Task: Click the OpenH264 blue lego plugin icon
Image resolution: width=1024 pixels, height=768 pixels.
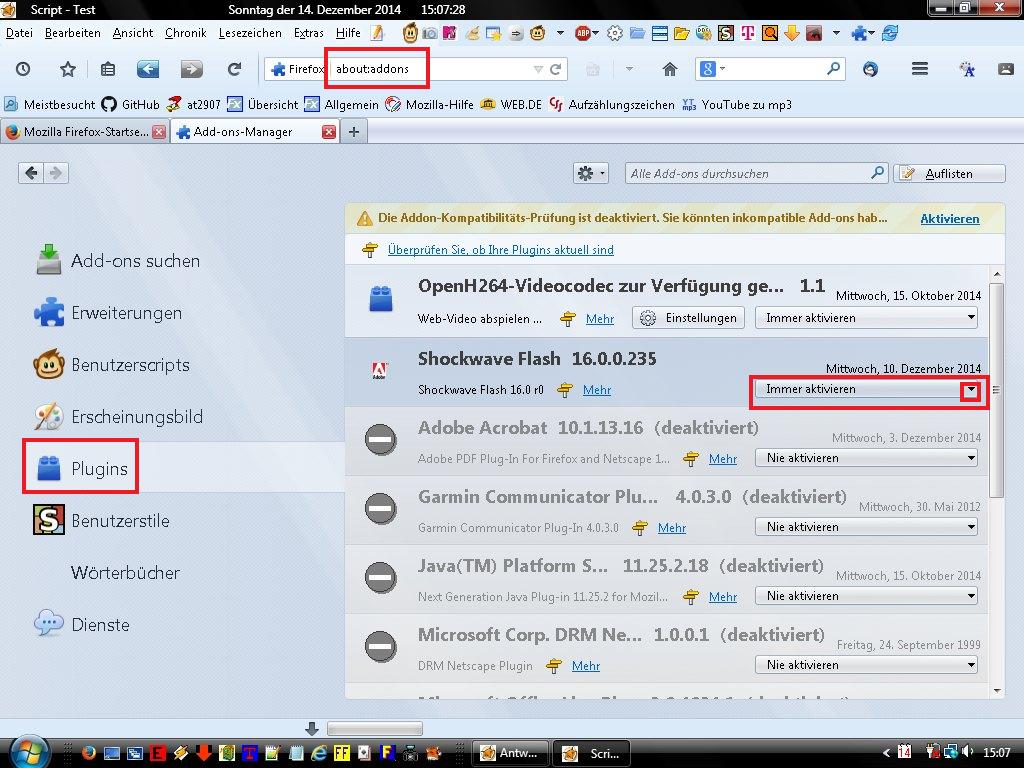Action: click(381, 300)
